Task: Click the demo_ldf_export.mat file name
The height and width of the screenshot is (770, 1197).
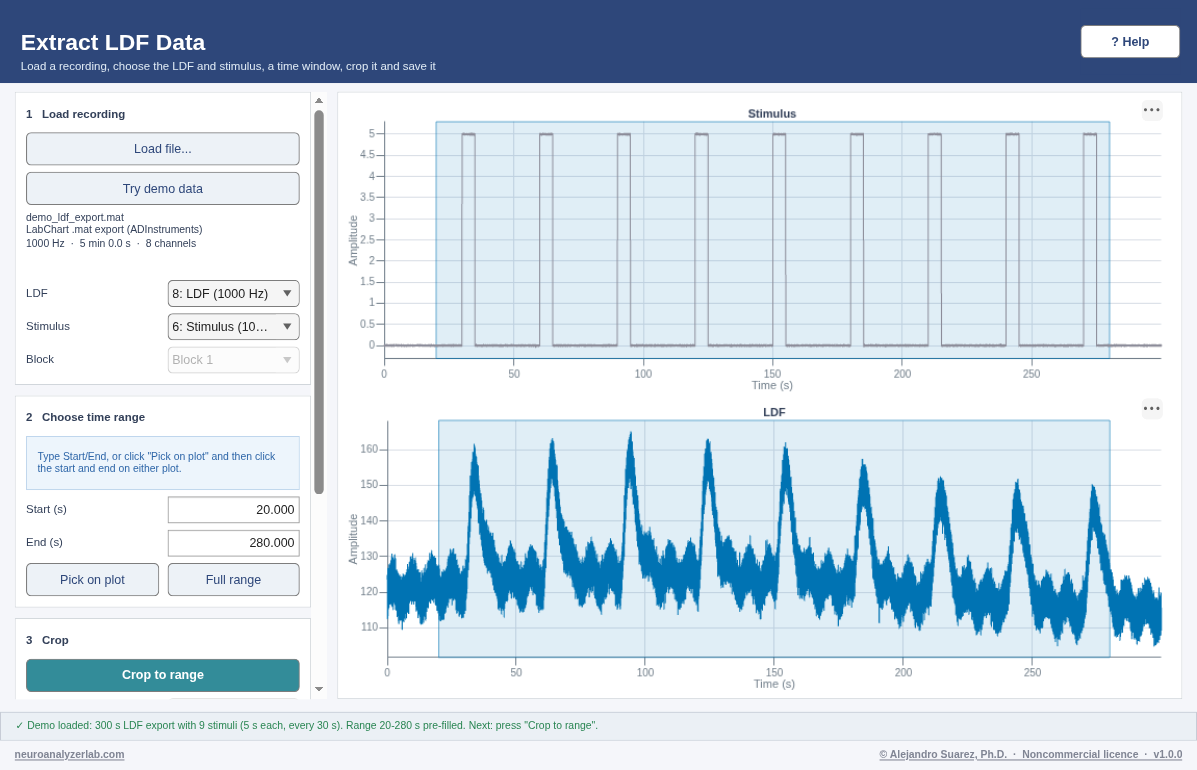Action: coord(75,217)
